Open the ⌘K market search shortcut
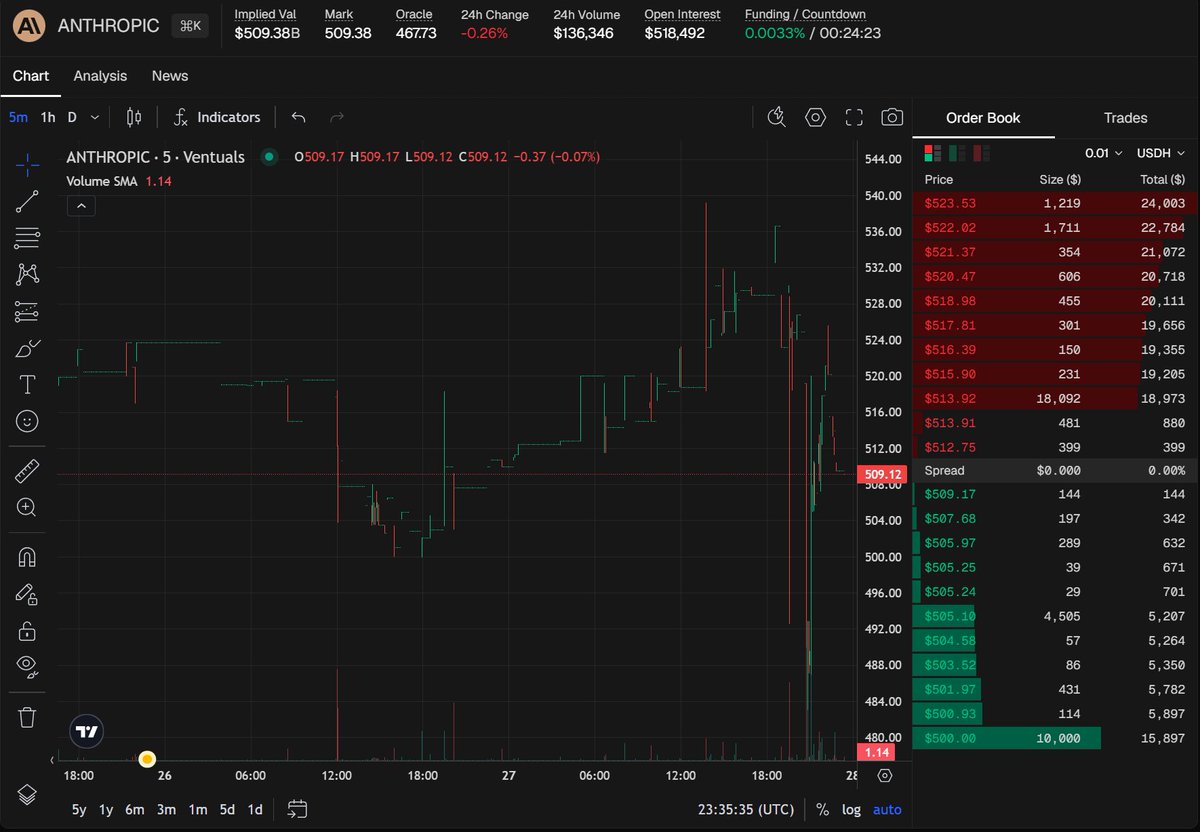1200x832 pixels. point(189,26)
